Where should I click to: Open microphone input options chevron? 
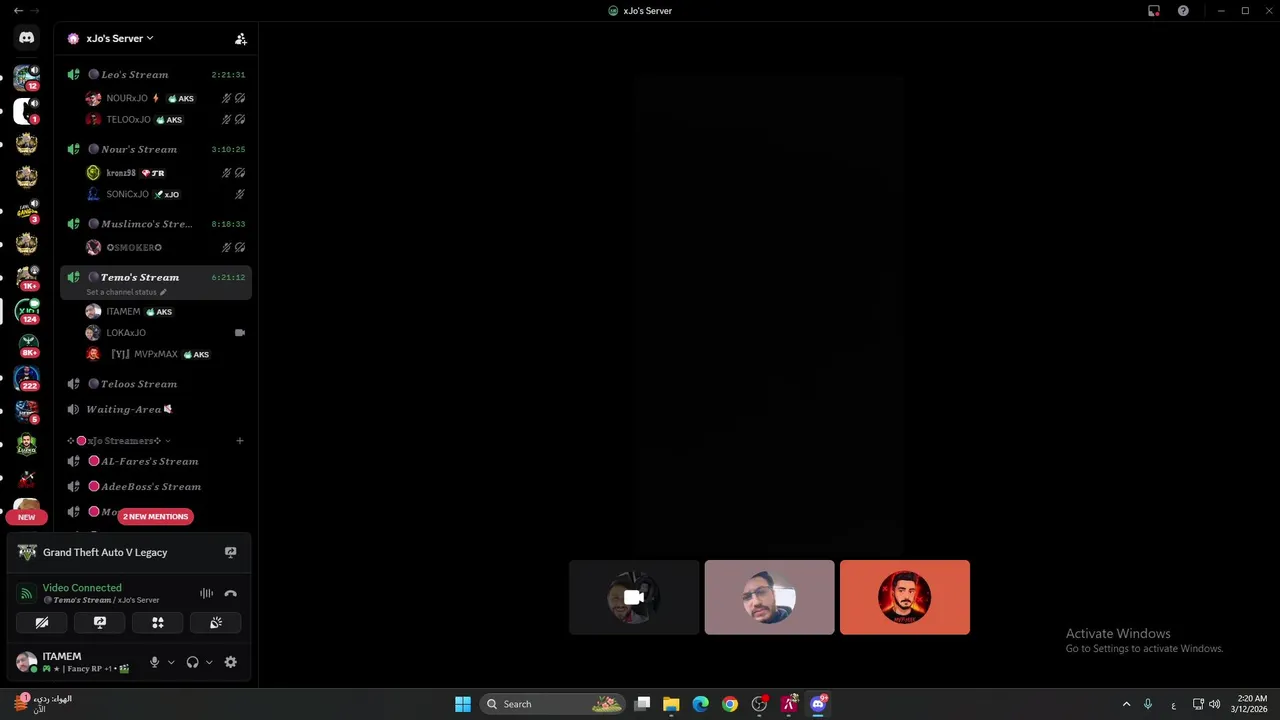[171, 662]
